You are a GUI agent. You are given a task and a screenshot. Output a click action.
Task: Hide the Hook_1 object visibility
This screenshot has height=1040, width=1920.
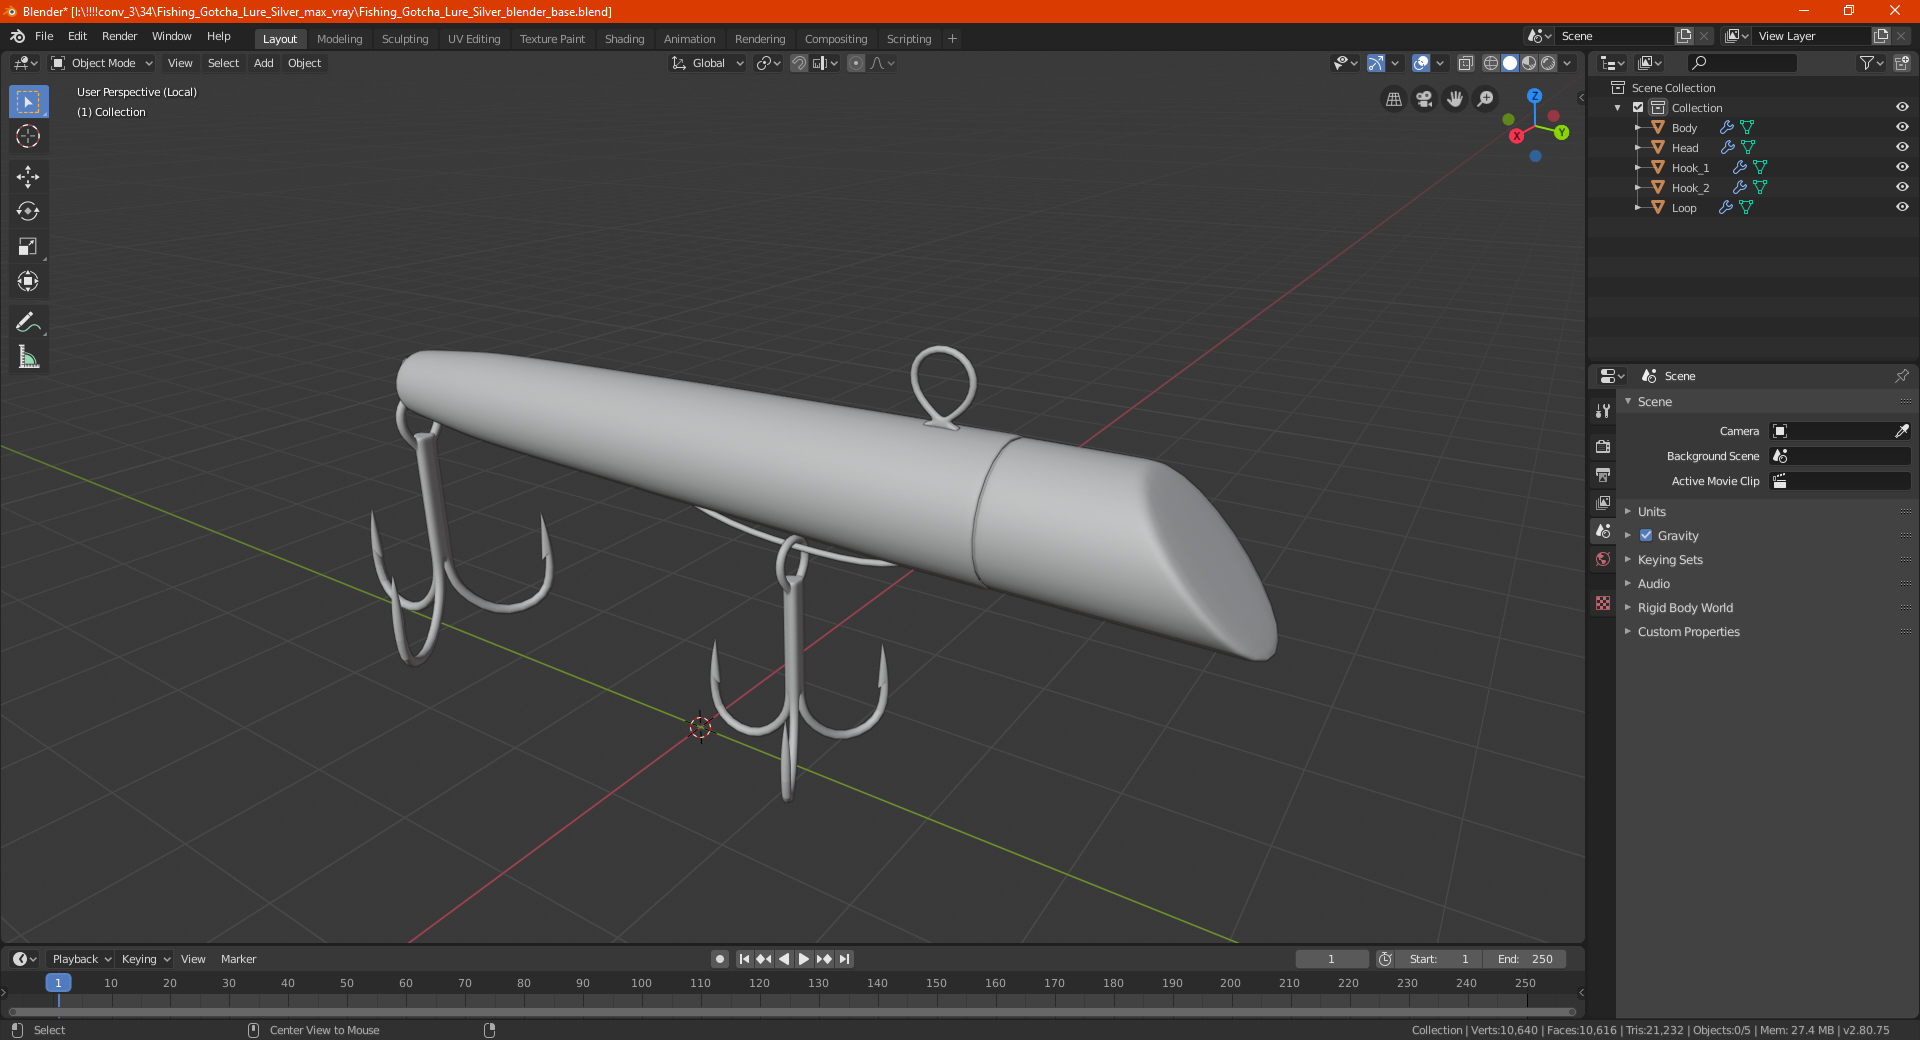(1902, 168)
